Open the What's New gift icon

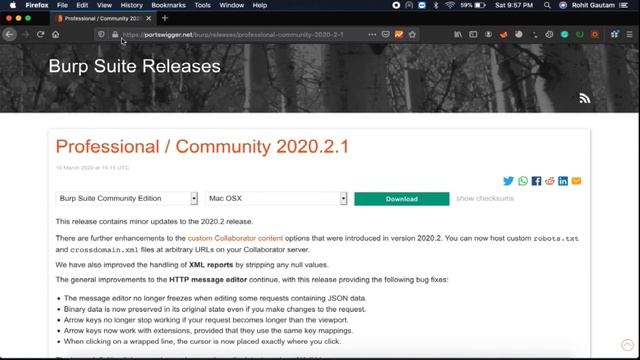coord(614,35)
